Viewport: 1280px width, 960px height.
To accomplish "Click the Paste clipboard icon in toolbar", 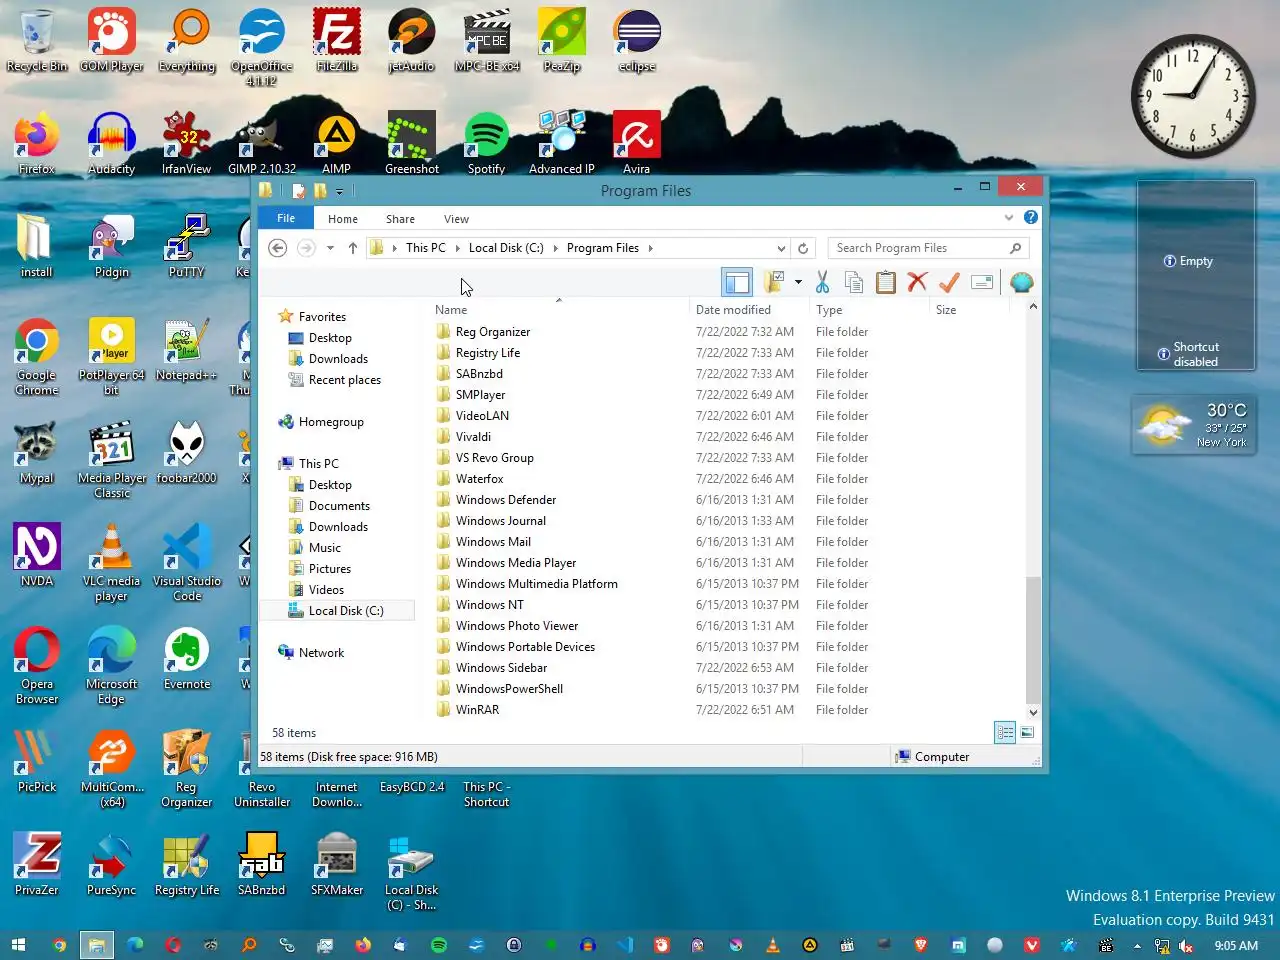I will (885, 282).
